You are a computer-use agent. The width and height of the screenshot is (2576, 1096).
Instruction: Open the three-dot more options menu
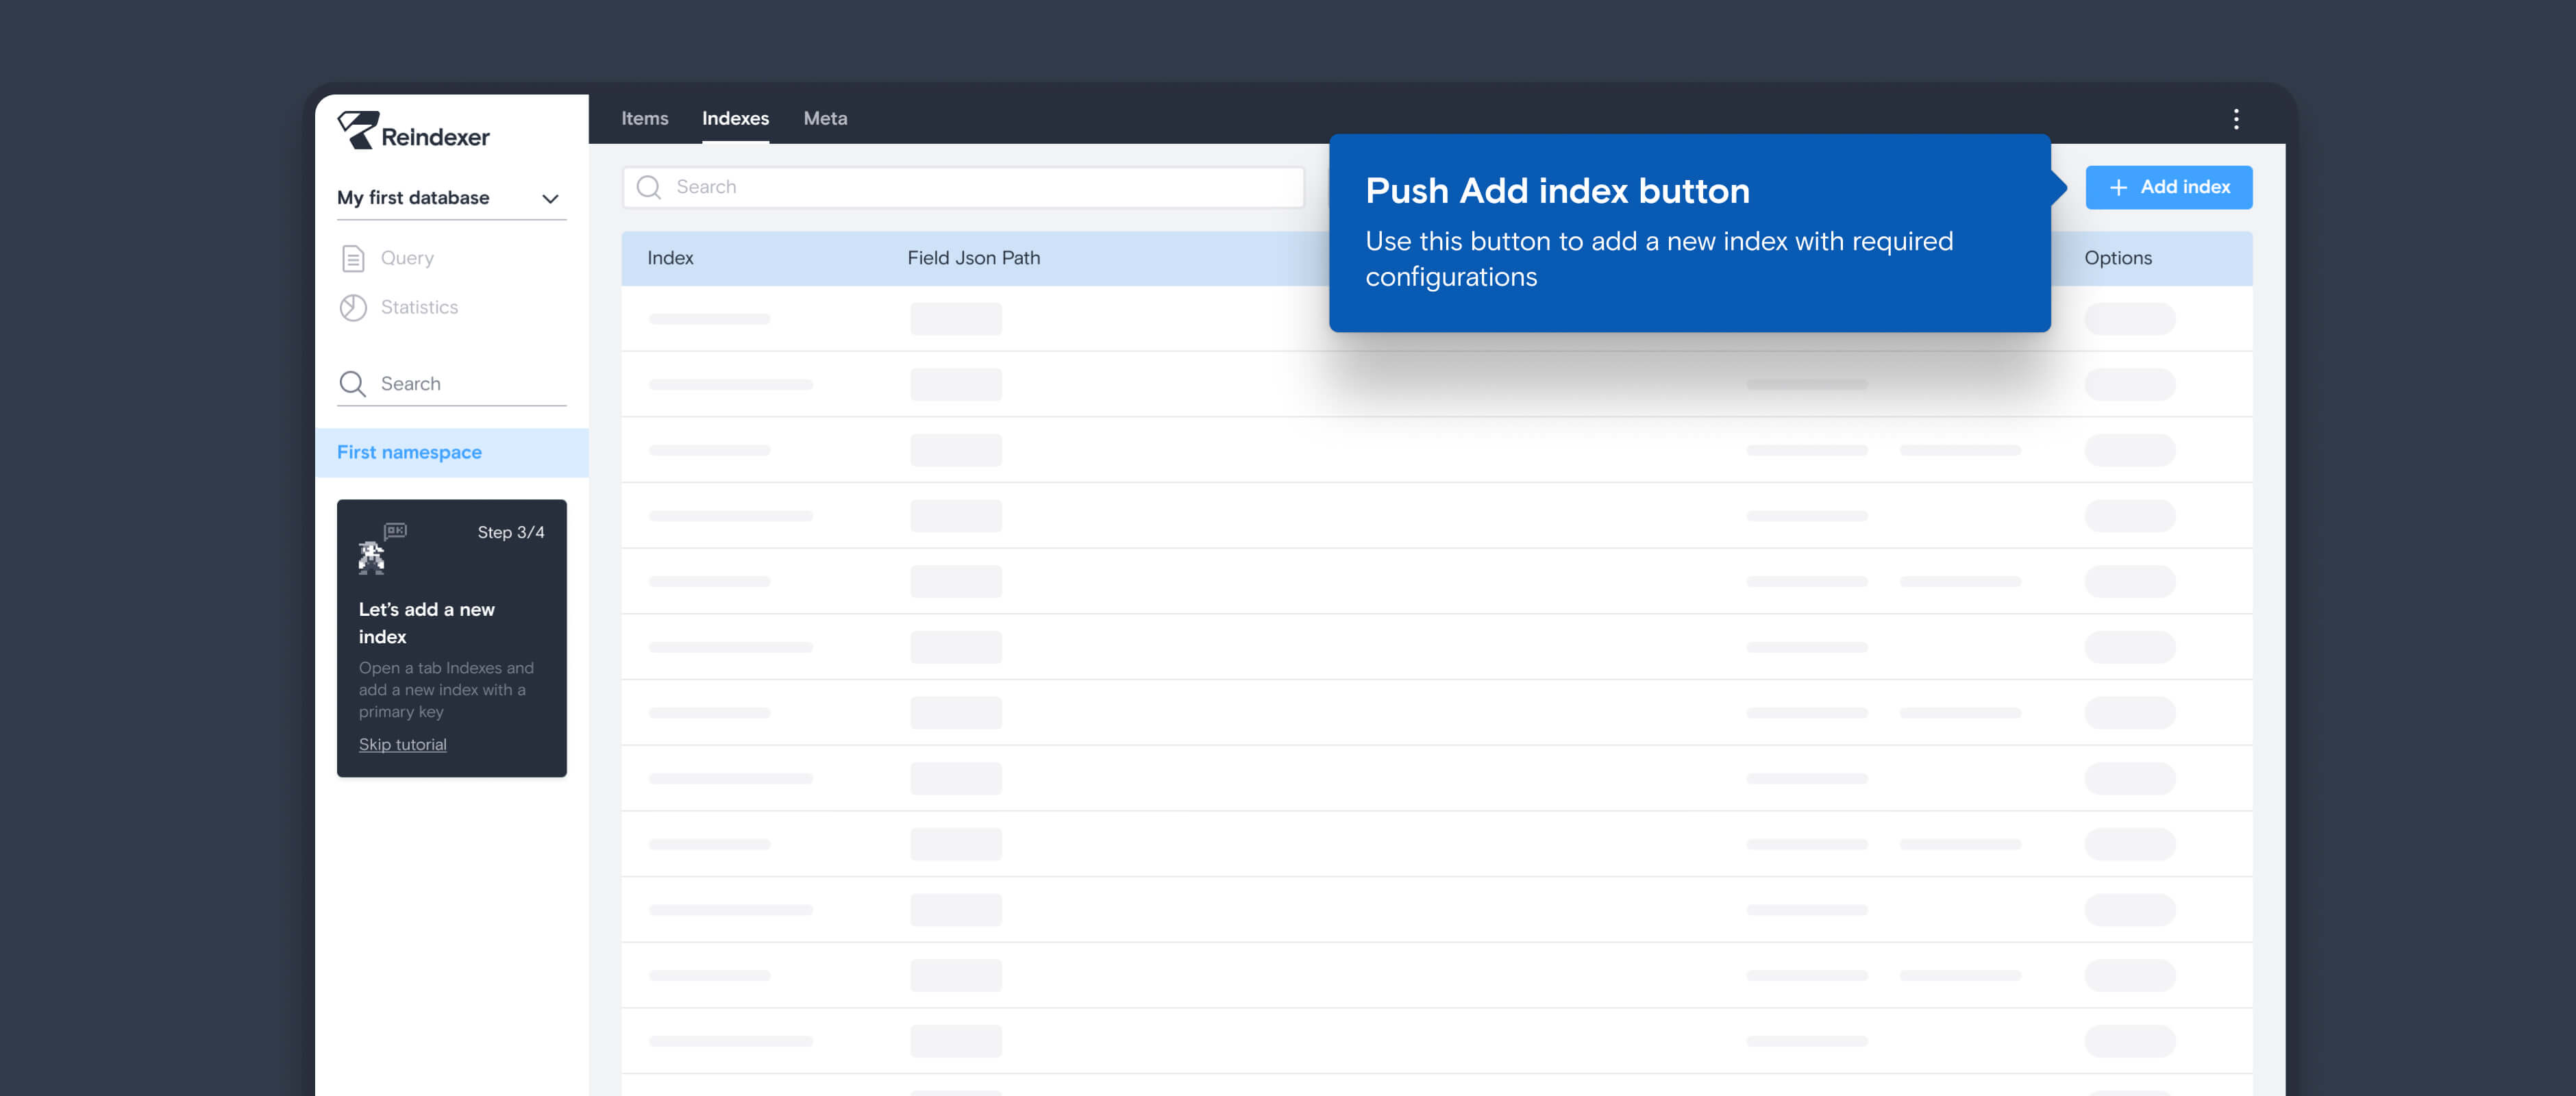coord(2236,119)
